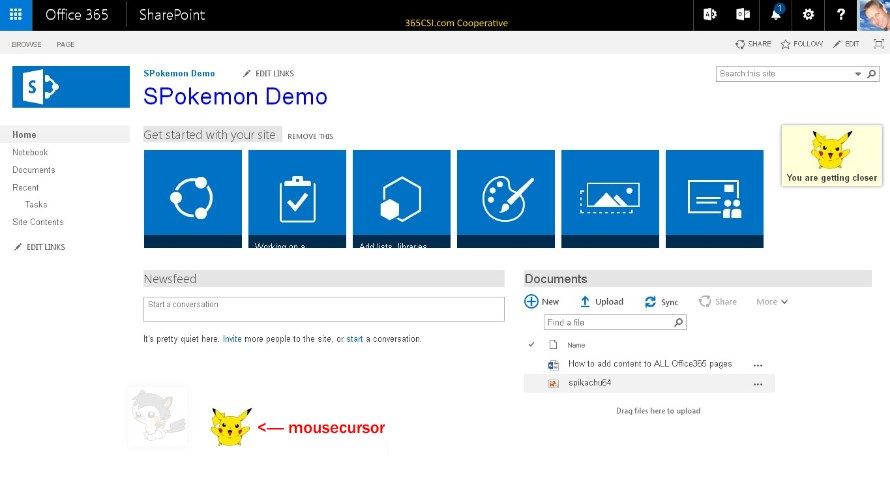The width and height of the screenshot is (890, 493).
Task: Click the spikachu64 file type icon
Action: click(553, 384)
